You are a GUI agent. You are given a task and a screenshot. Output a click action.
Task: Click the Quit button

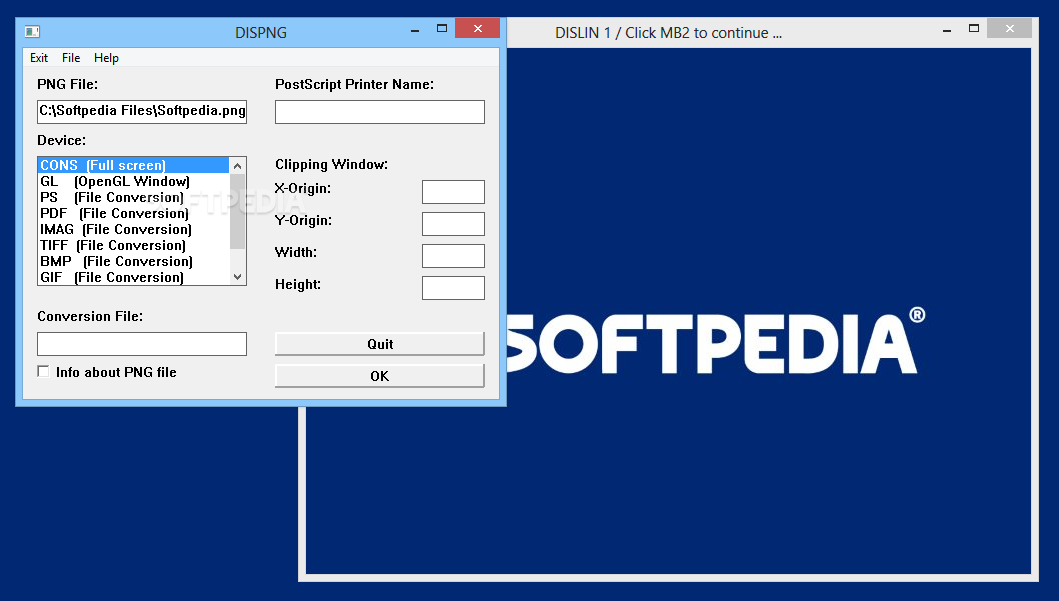(380, 344)
